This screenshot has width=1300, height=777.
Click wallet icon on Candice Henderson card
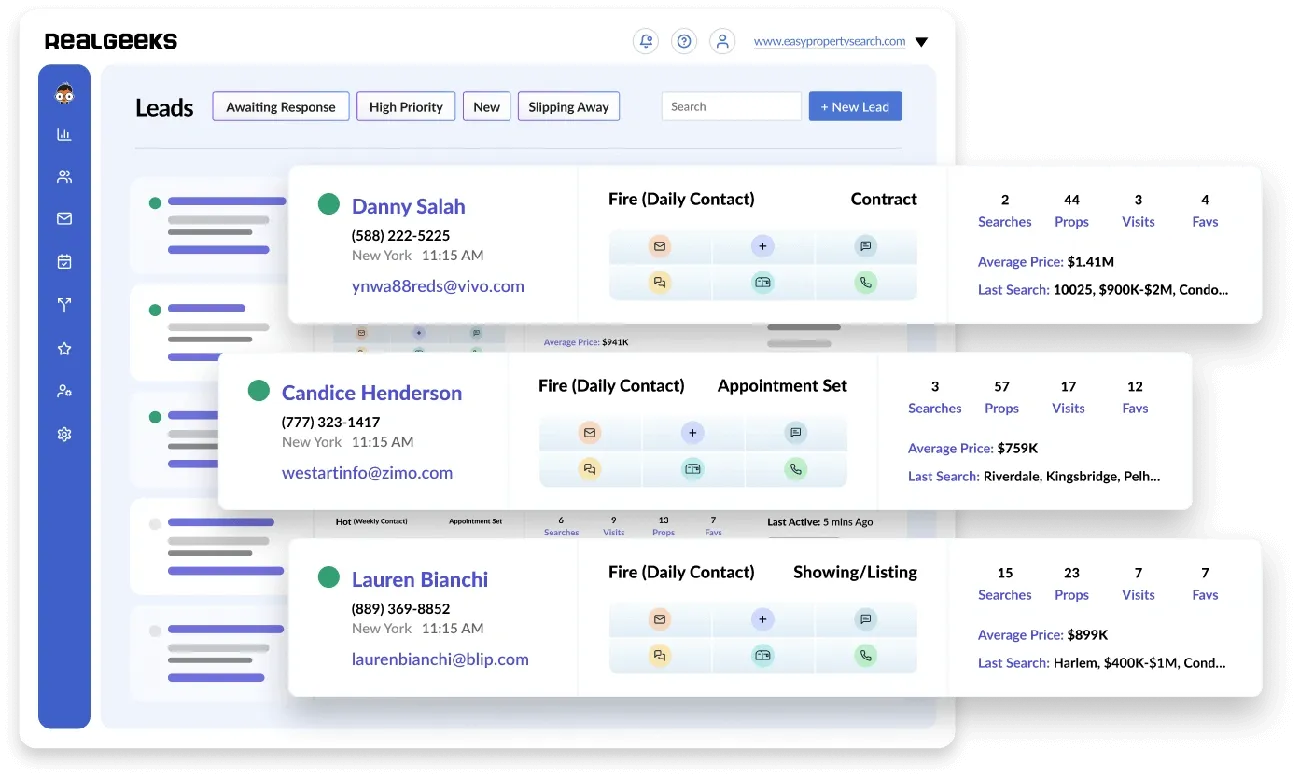coord(693,469)
